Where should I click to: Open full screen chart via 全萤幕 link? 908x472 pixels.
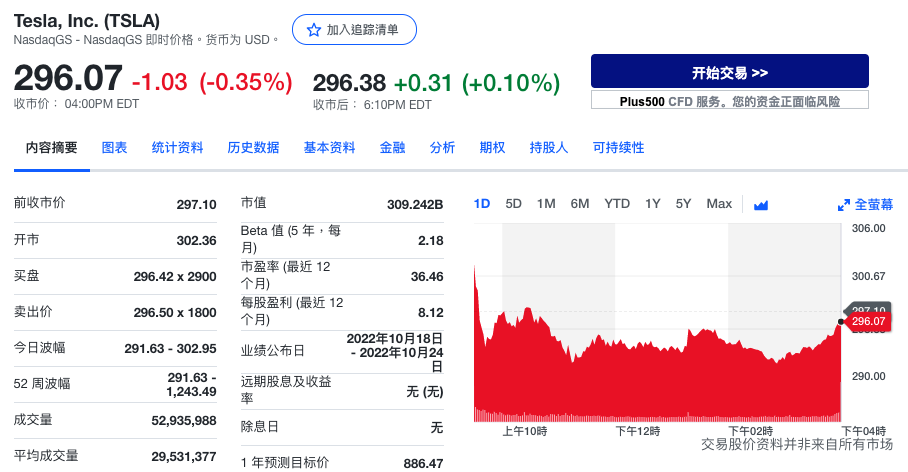(874, 204)
